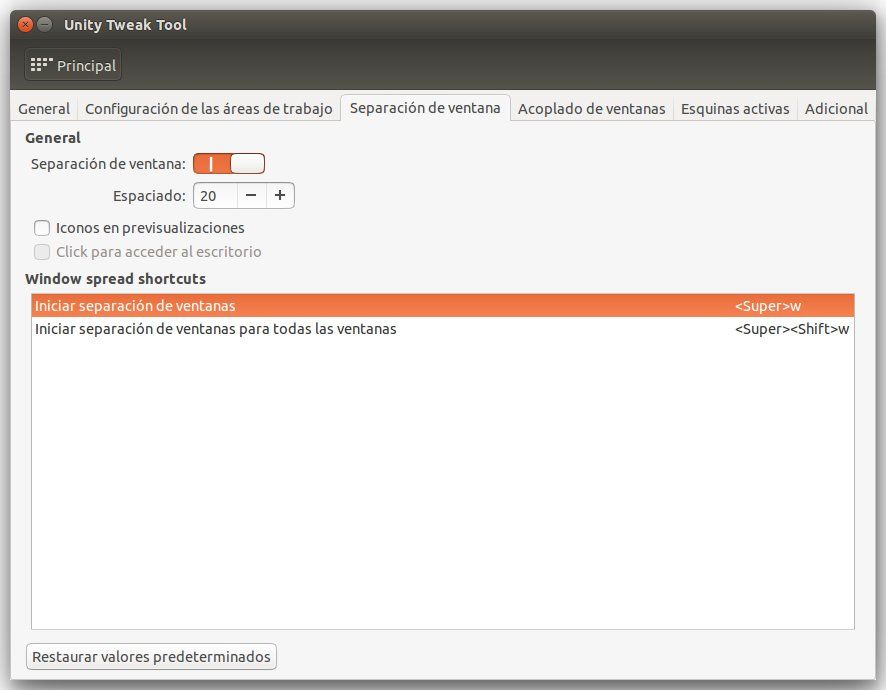This screenshot has width=886, height=690.
Task: Switch to the Adicional tab
Action: [836, 109]
